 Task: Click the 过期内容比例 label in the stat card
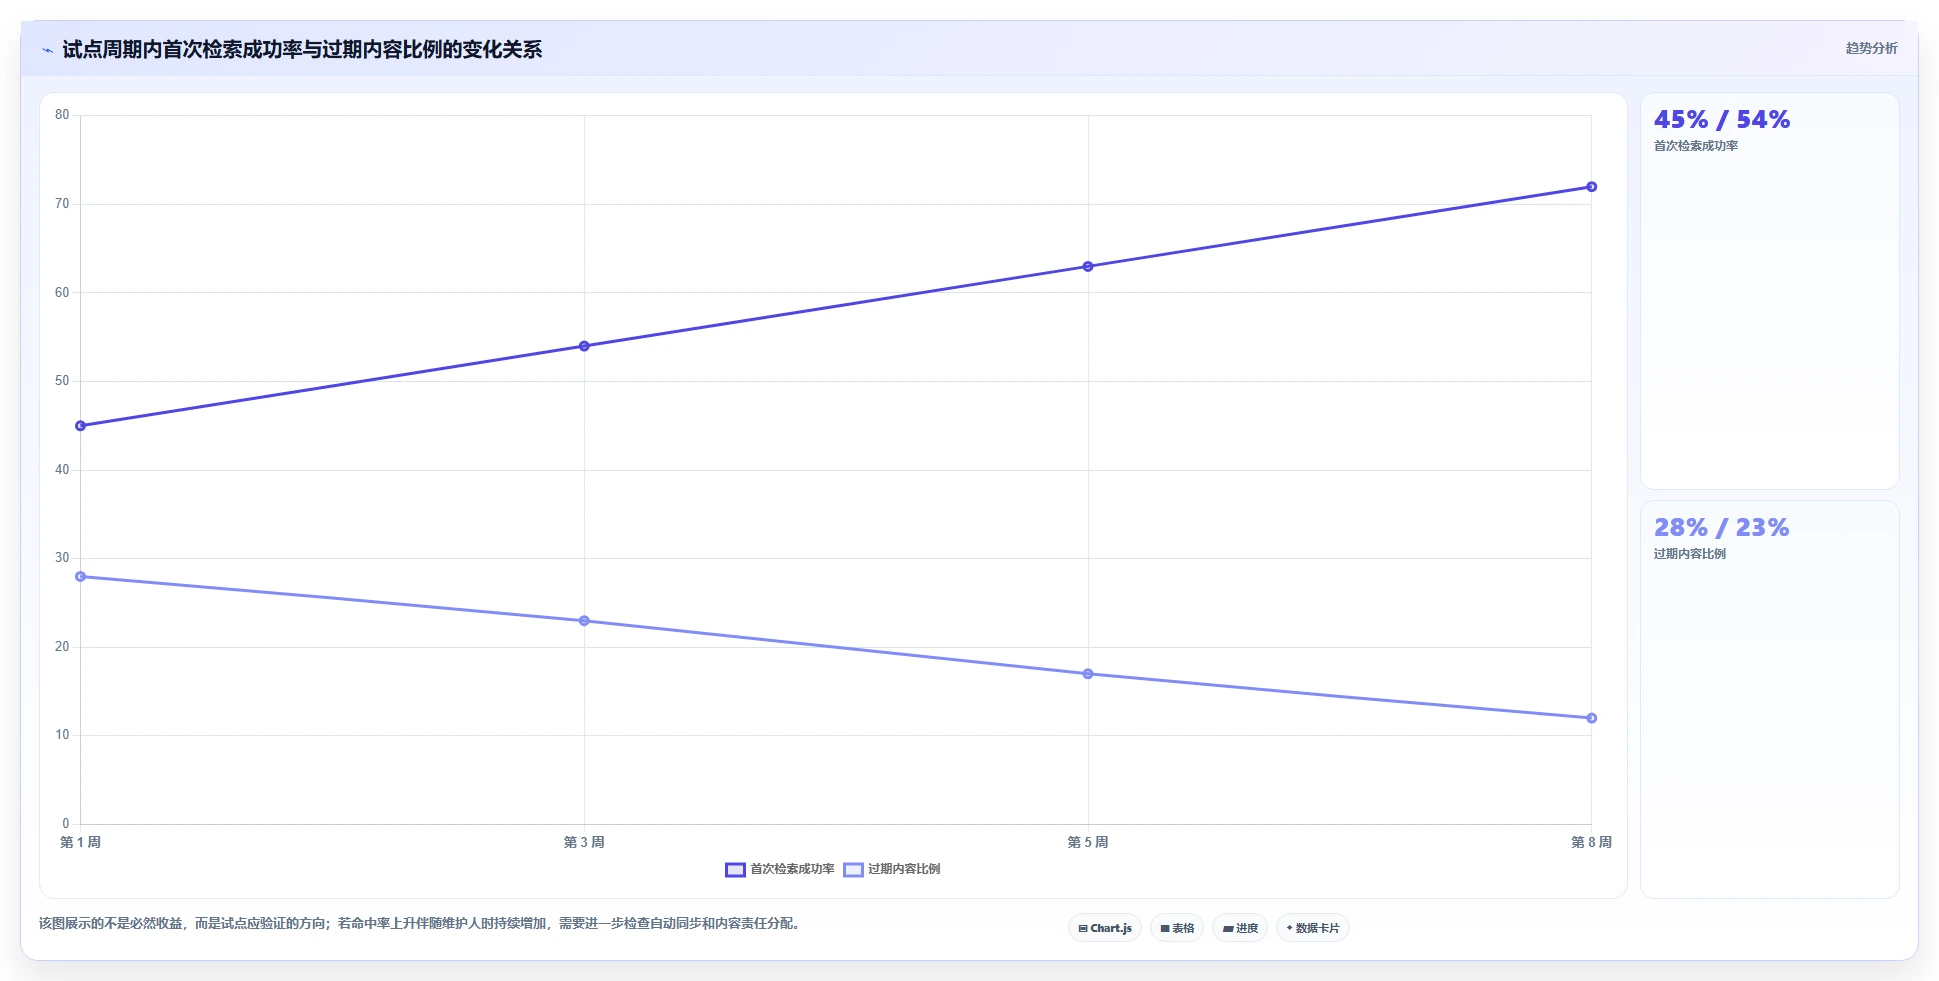click(x=1689, y=554)
